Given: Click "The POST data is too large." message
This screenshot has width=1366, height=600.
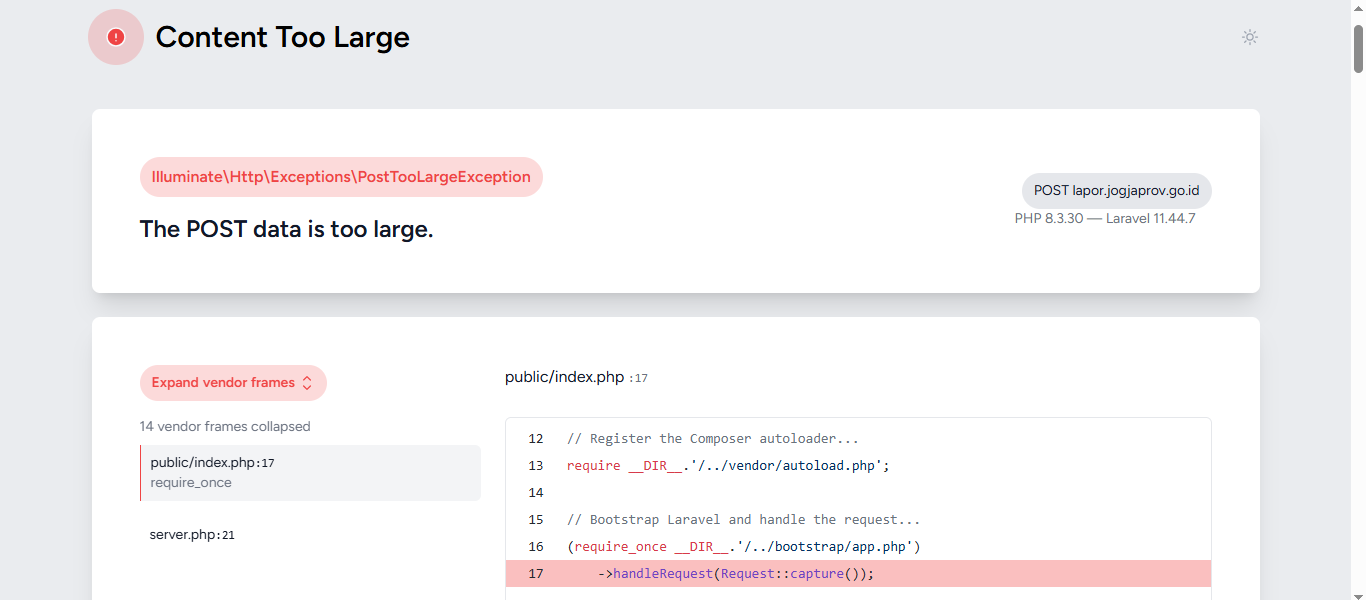Looking at the screenshot, I should click(286, 229).
